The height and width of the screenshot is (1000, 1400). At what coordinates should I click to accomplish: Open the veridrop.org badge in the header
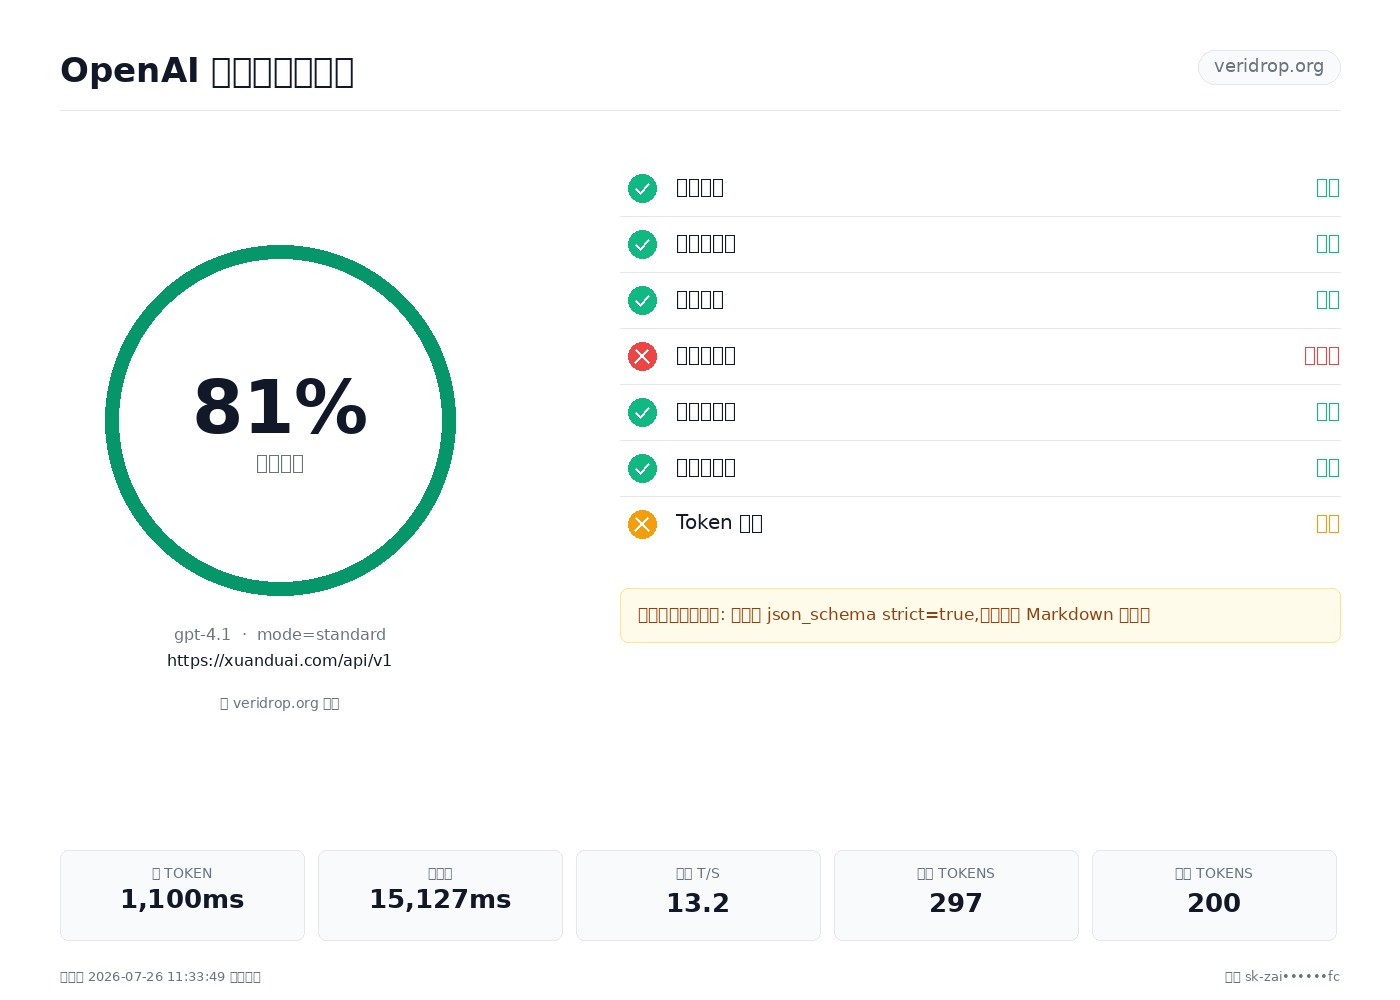[1269, 67]
